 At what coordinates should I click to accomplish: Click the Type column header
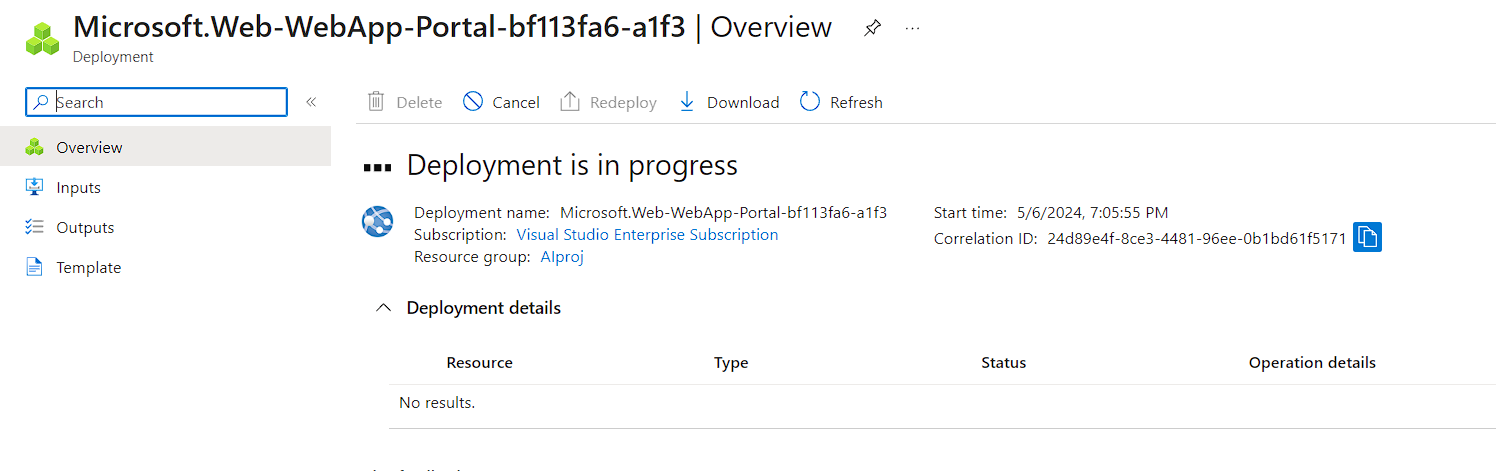coord(731,363)
